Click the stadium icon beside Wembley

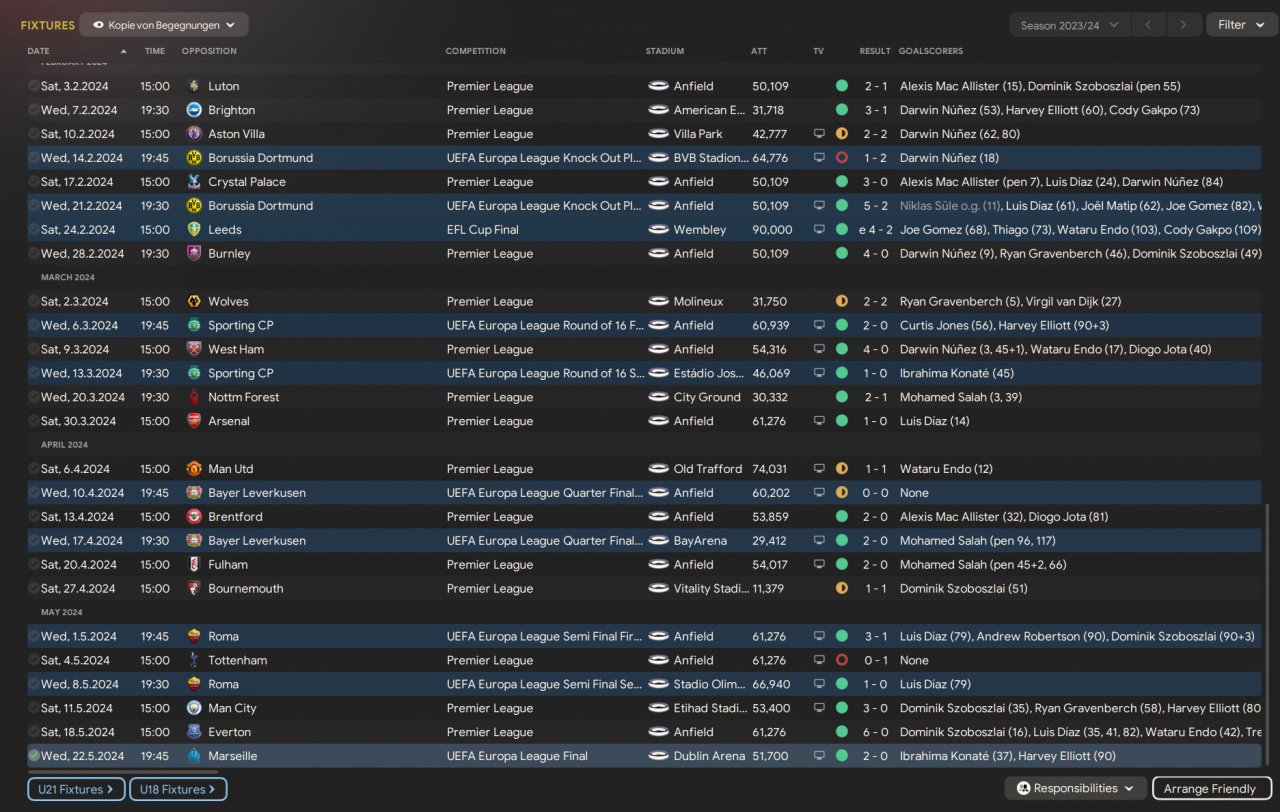click(x=658, y=230)
